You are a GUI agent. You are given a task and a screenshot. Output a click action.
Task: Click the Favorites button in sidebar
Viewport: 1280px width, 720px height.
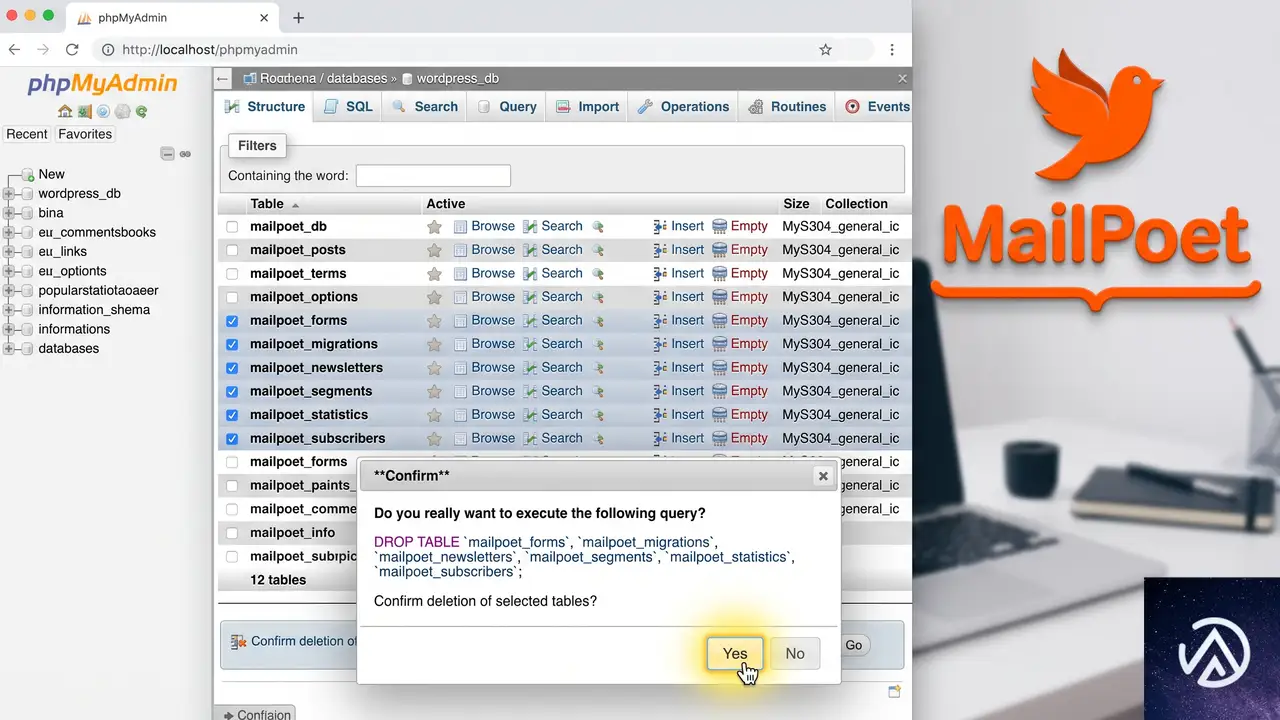click(x=85, y=134)
